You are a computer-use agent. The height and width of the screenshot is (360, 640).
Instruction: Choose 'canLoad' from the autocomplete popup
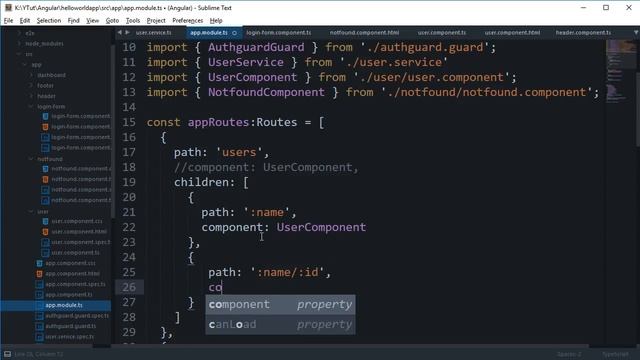[280, 324]
